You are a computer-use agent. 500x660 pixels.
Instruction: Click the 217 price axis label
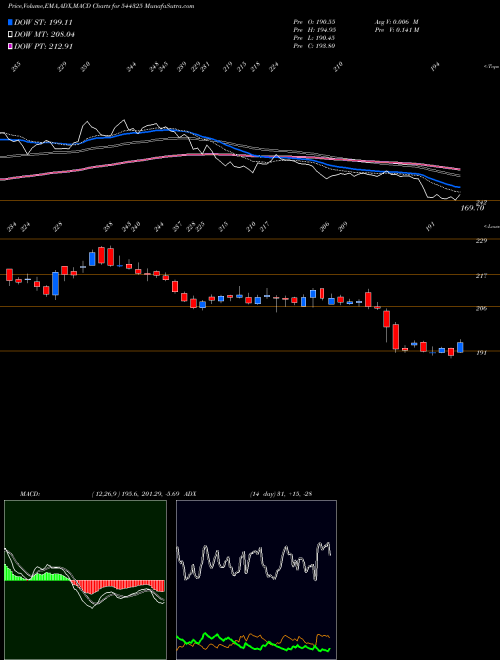click(x=481, y=276)
